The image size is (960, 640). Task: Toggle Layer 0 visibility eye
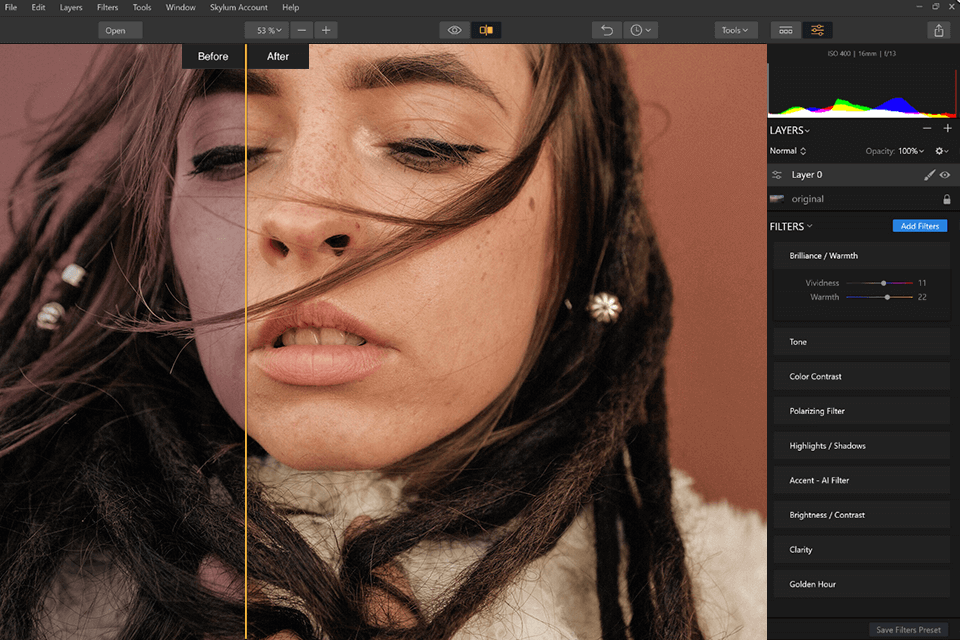[x=945, y=175]
